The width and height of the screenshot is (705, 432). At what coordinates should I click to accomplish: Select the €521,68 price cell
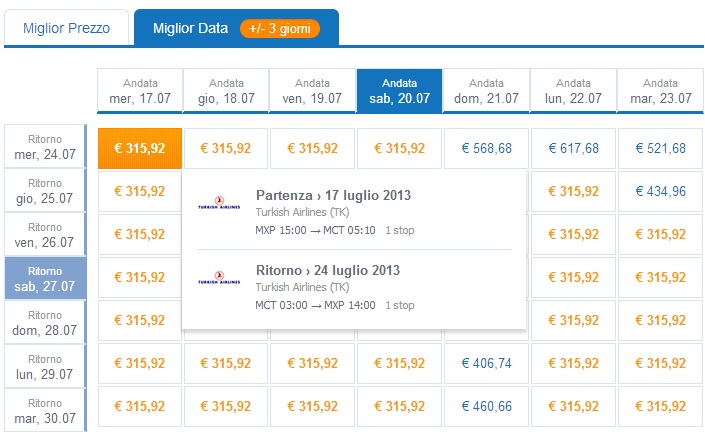[660, 148]
